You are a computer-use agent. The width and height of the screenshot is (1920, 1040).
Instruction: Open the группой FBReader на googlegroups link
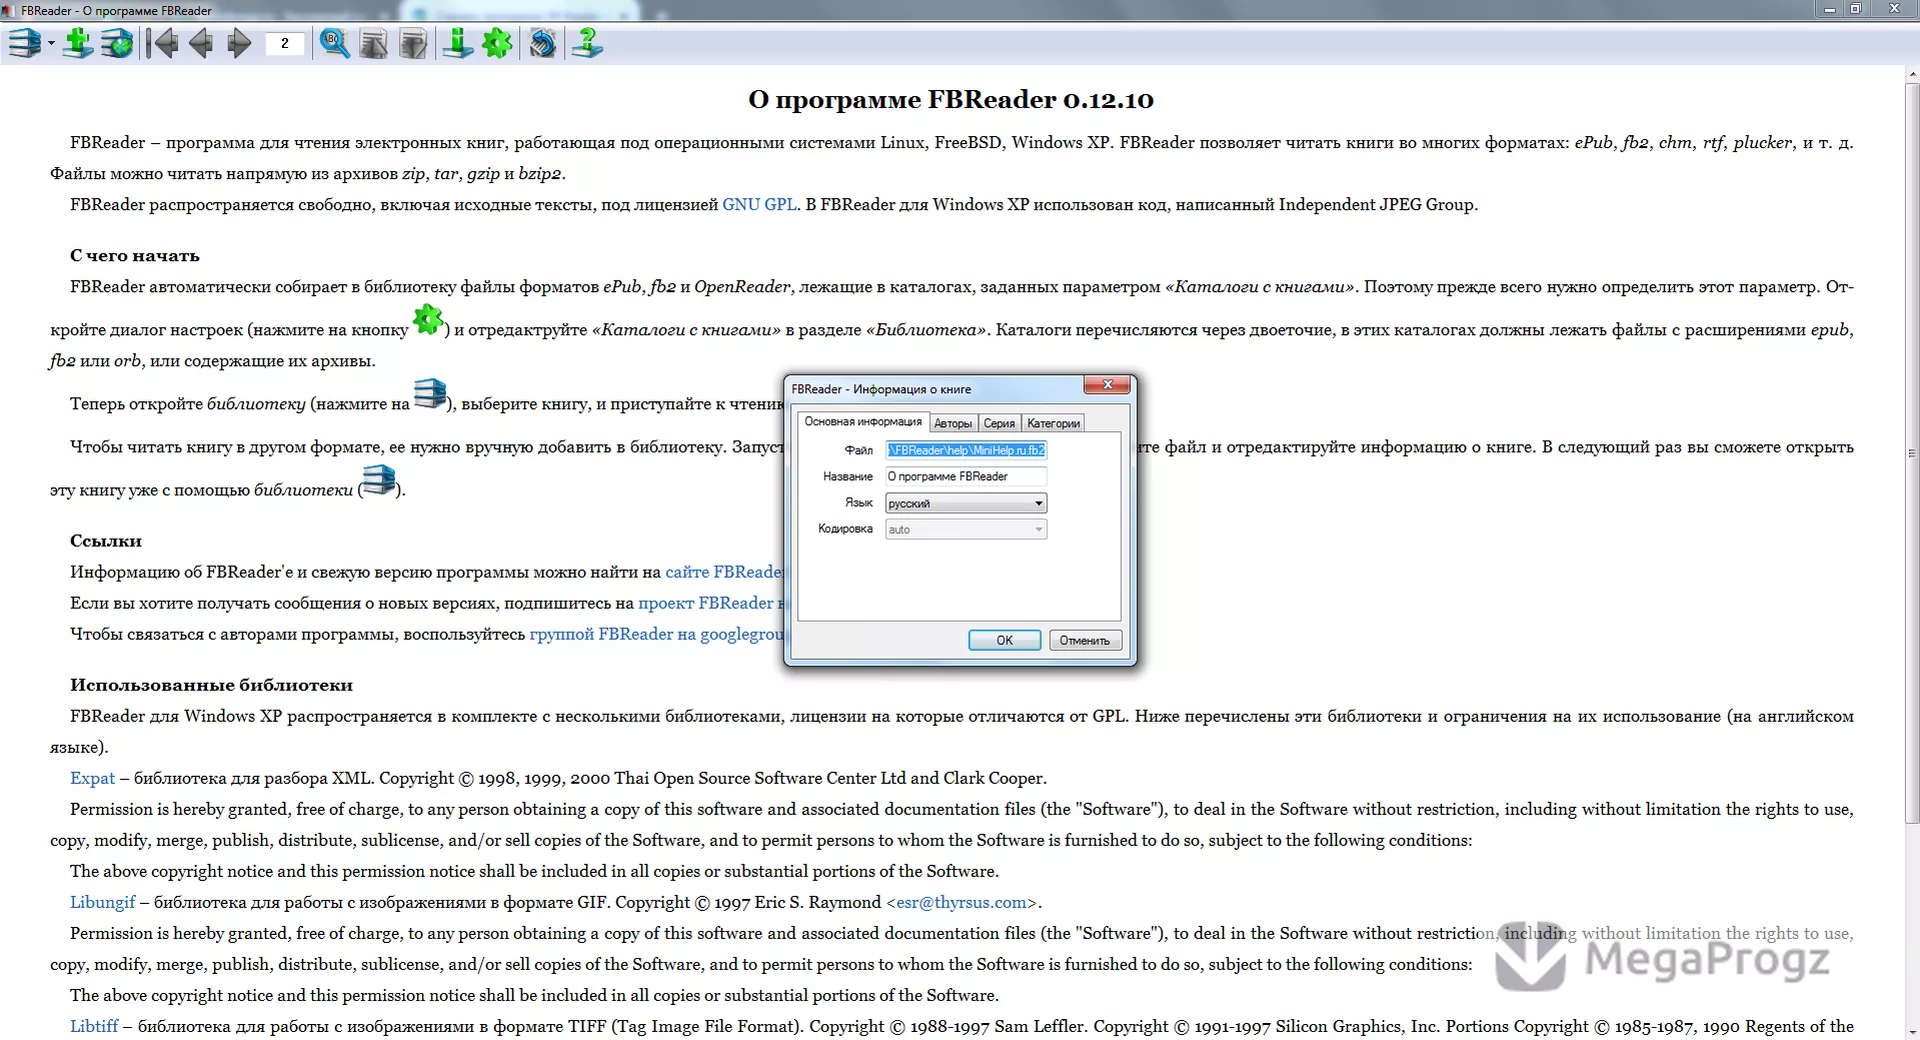[x=657, y=634]
